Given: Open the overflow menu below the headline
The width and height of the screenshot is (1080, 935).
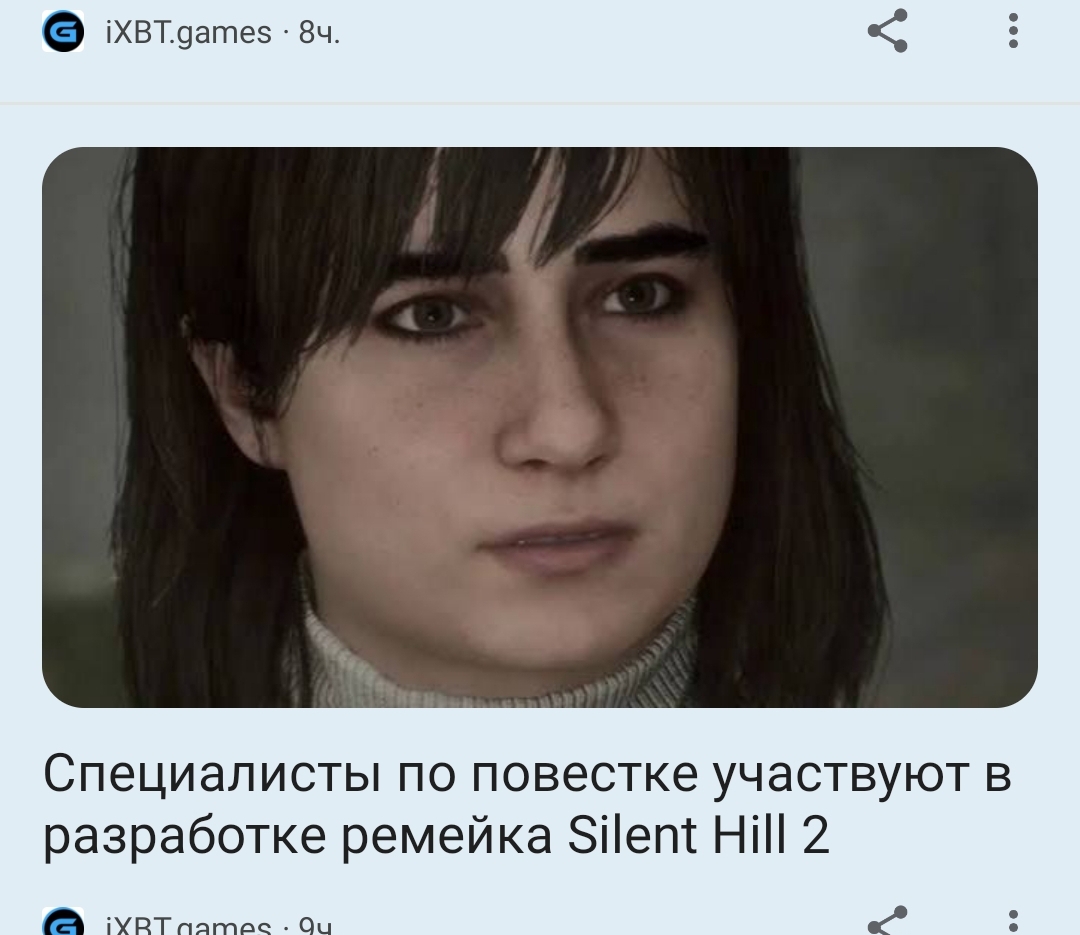Looking at the screenshot, I should (1012, 921).
